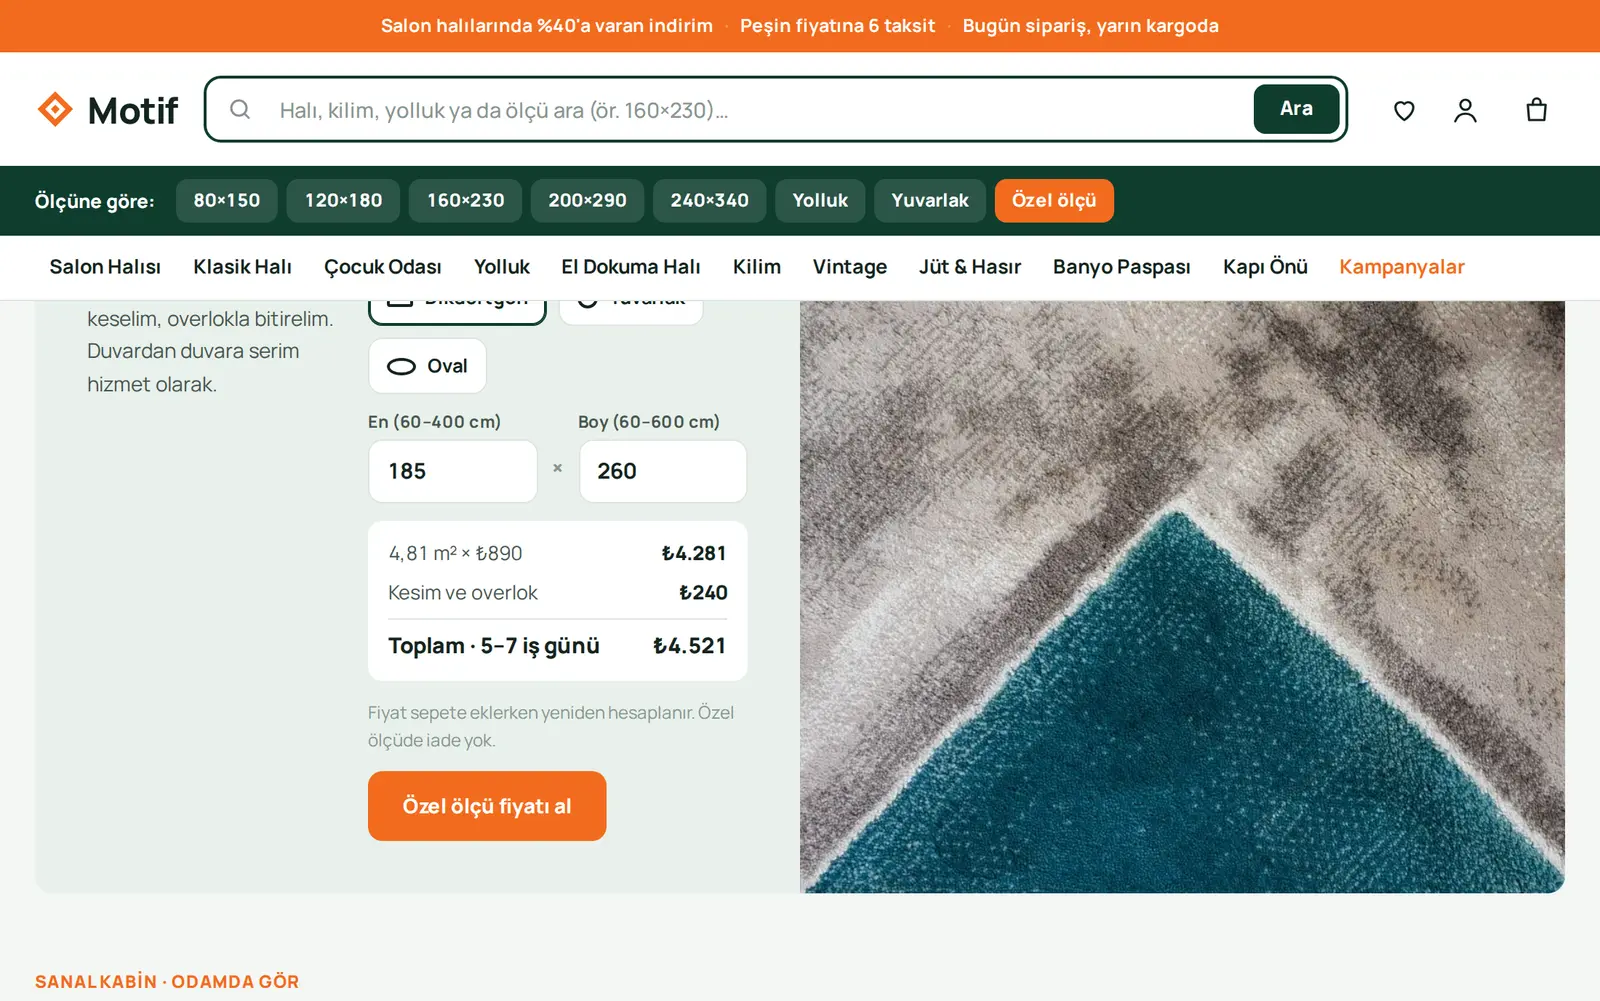Select the Özel ölçü chip
The image size is (1600, 1001).
tap(1054, 201)
